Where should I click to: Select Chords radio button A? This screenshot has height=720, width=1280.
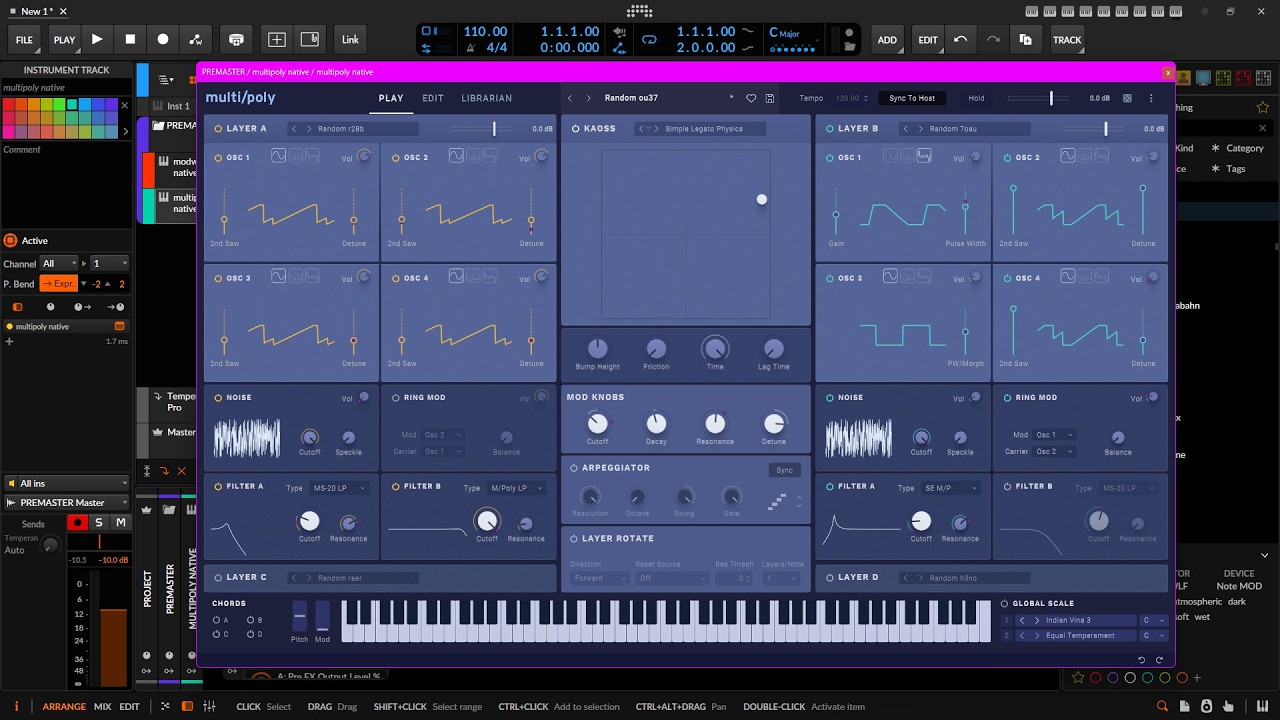(x=216, y=620)
